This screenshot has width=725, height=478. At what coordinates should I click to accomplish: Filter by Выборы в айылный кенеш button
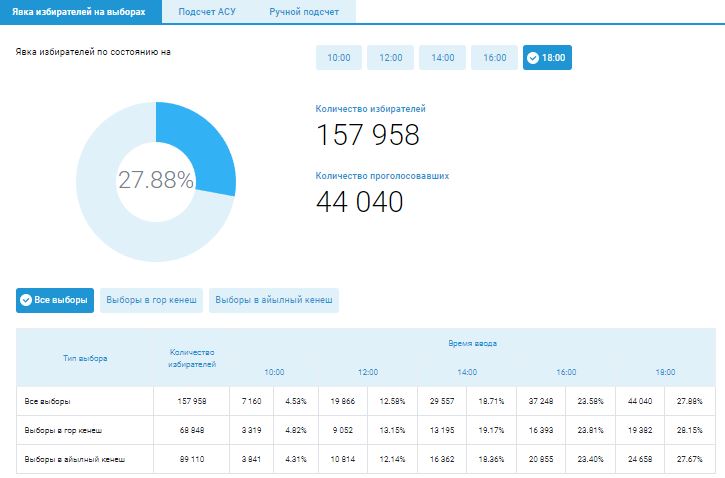[x=274, y=300]
